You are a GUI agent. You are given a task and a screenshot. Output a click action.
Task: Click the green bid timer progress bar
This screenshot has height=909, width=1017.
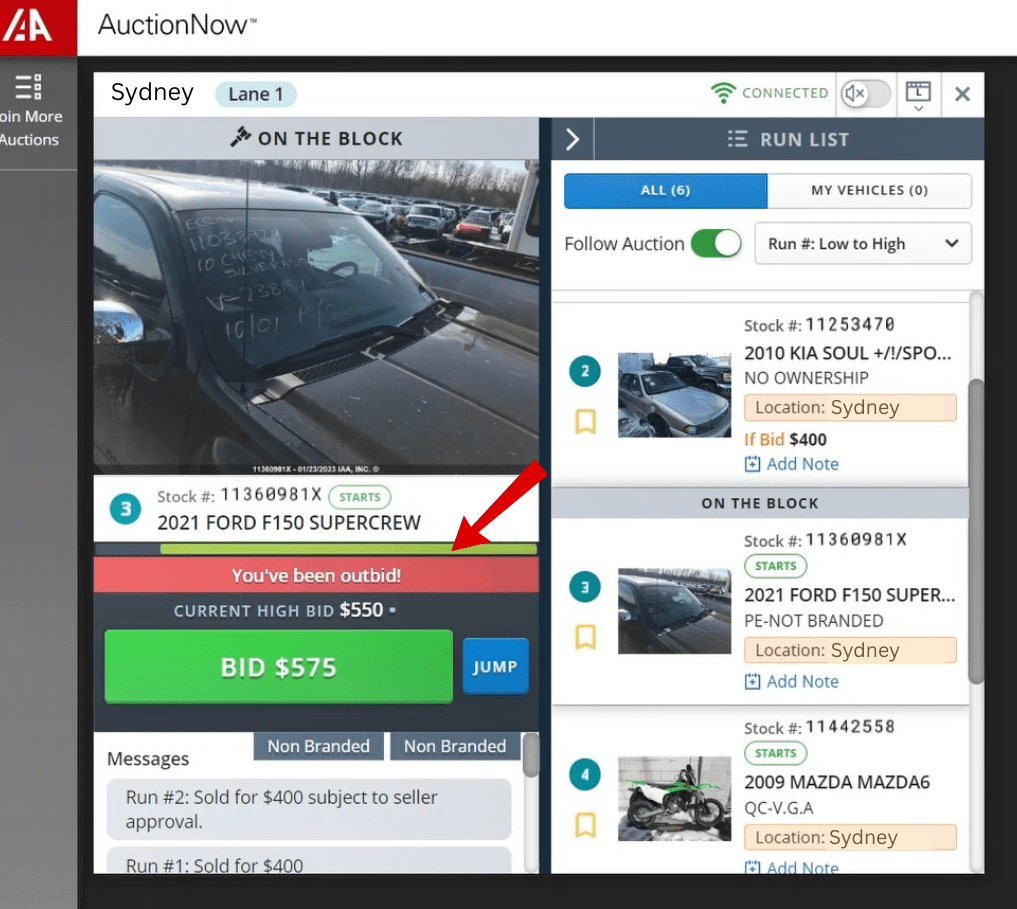[347, 549]
